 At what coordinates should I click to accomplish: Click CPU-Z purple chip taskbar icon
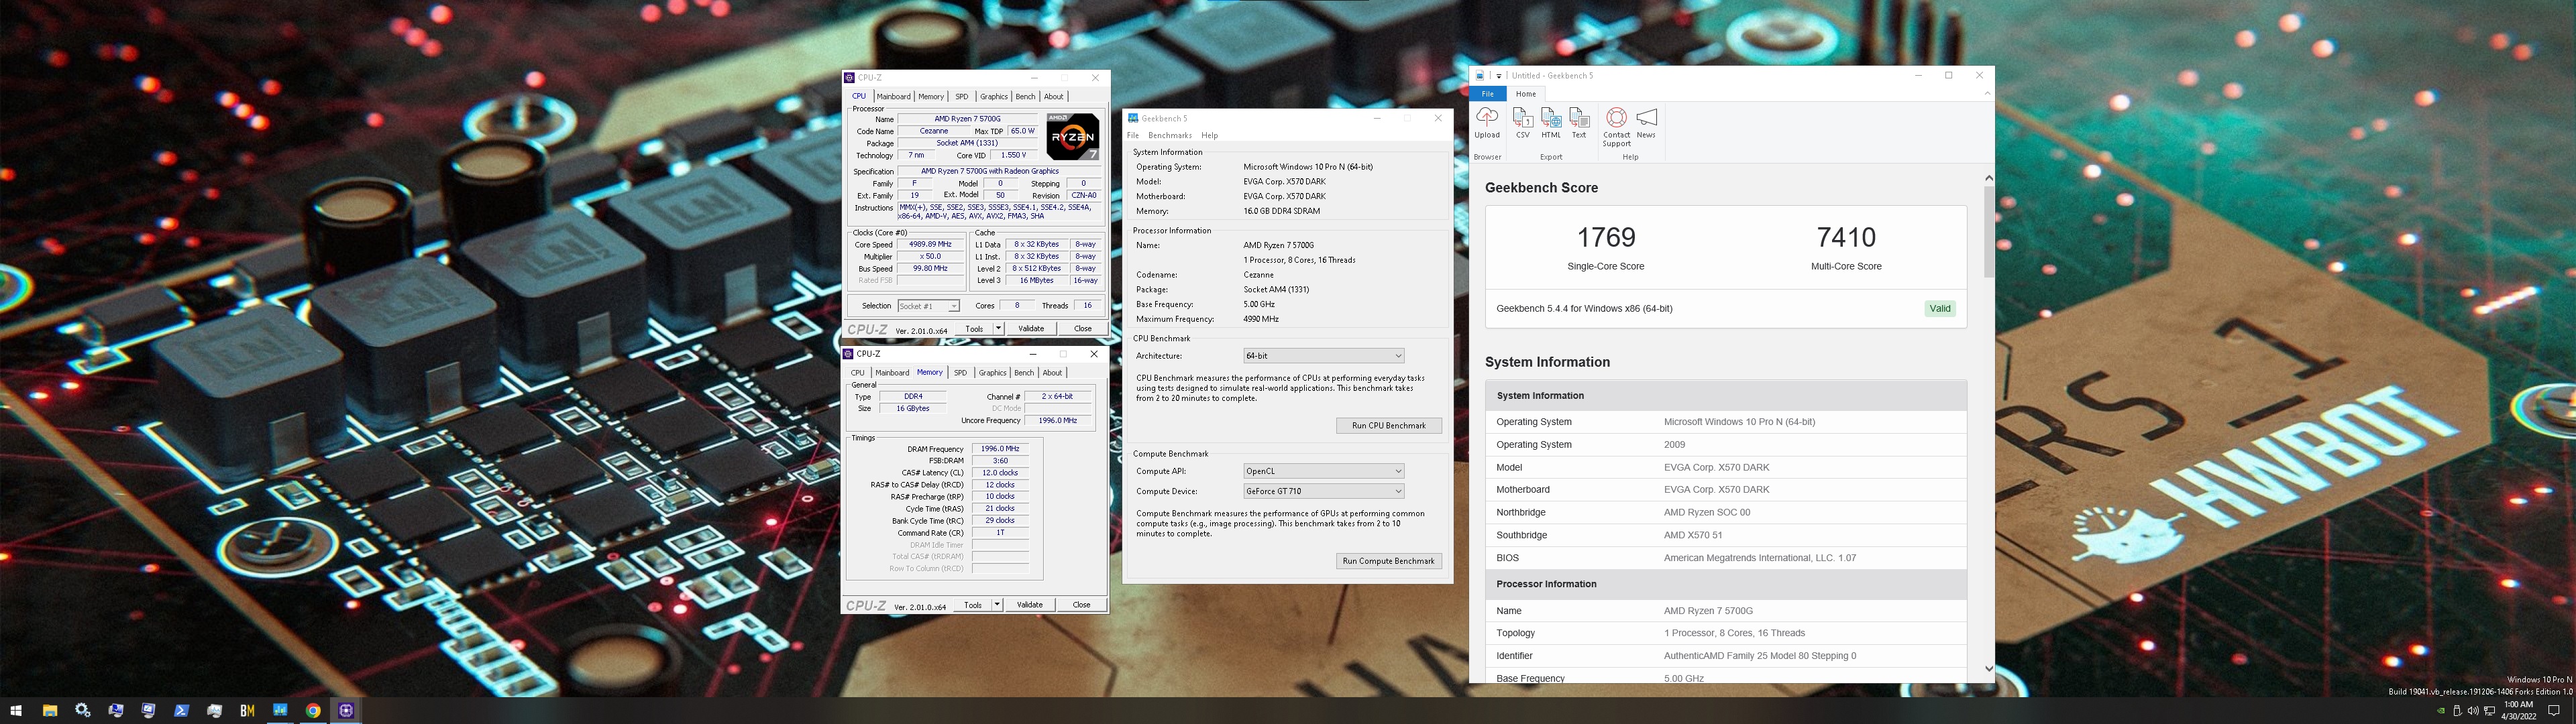(346, 711)
